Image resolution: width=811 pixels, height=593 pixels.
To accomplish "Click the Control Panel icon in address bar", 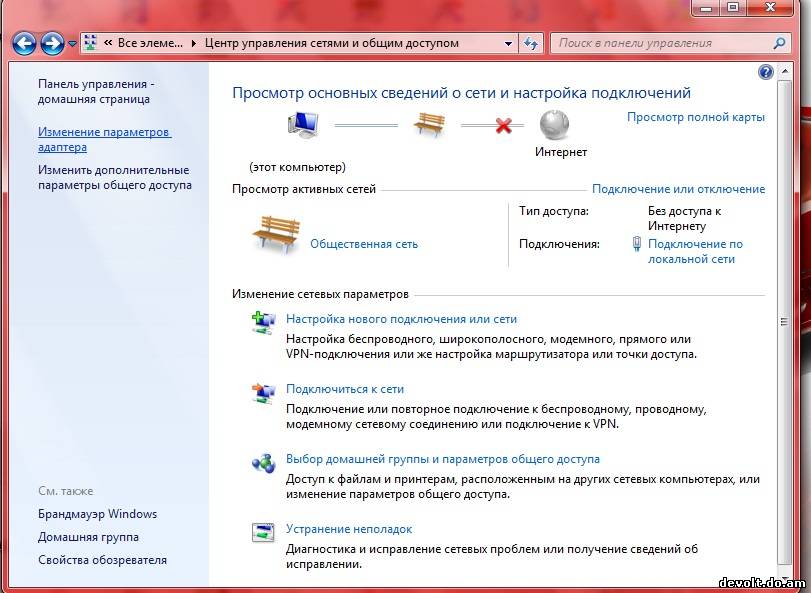I will pos(91,43).
